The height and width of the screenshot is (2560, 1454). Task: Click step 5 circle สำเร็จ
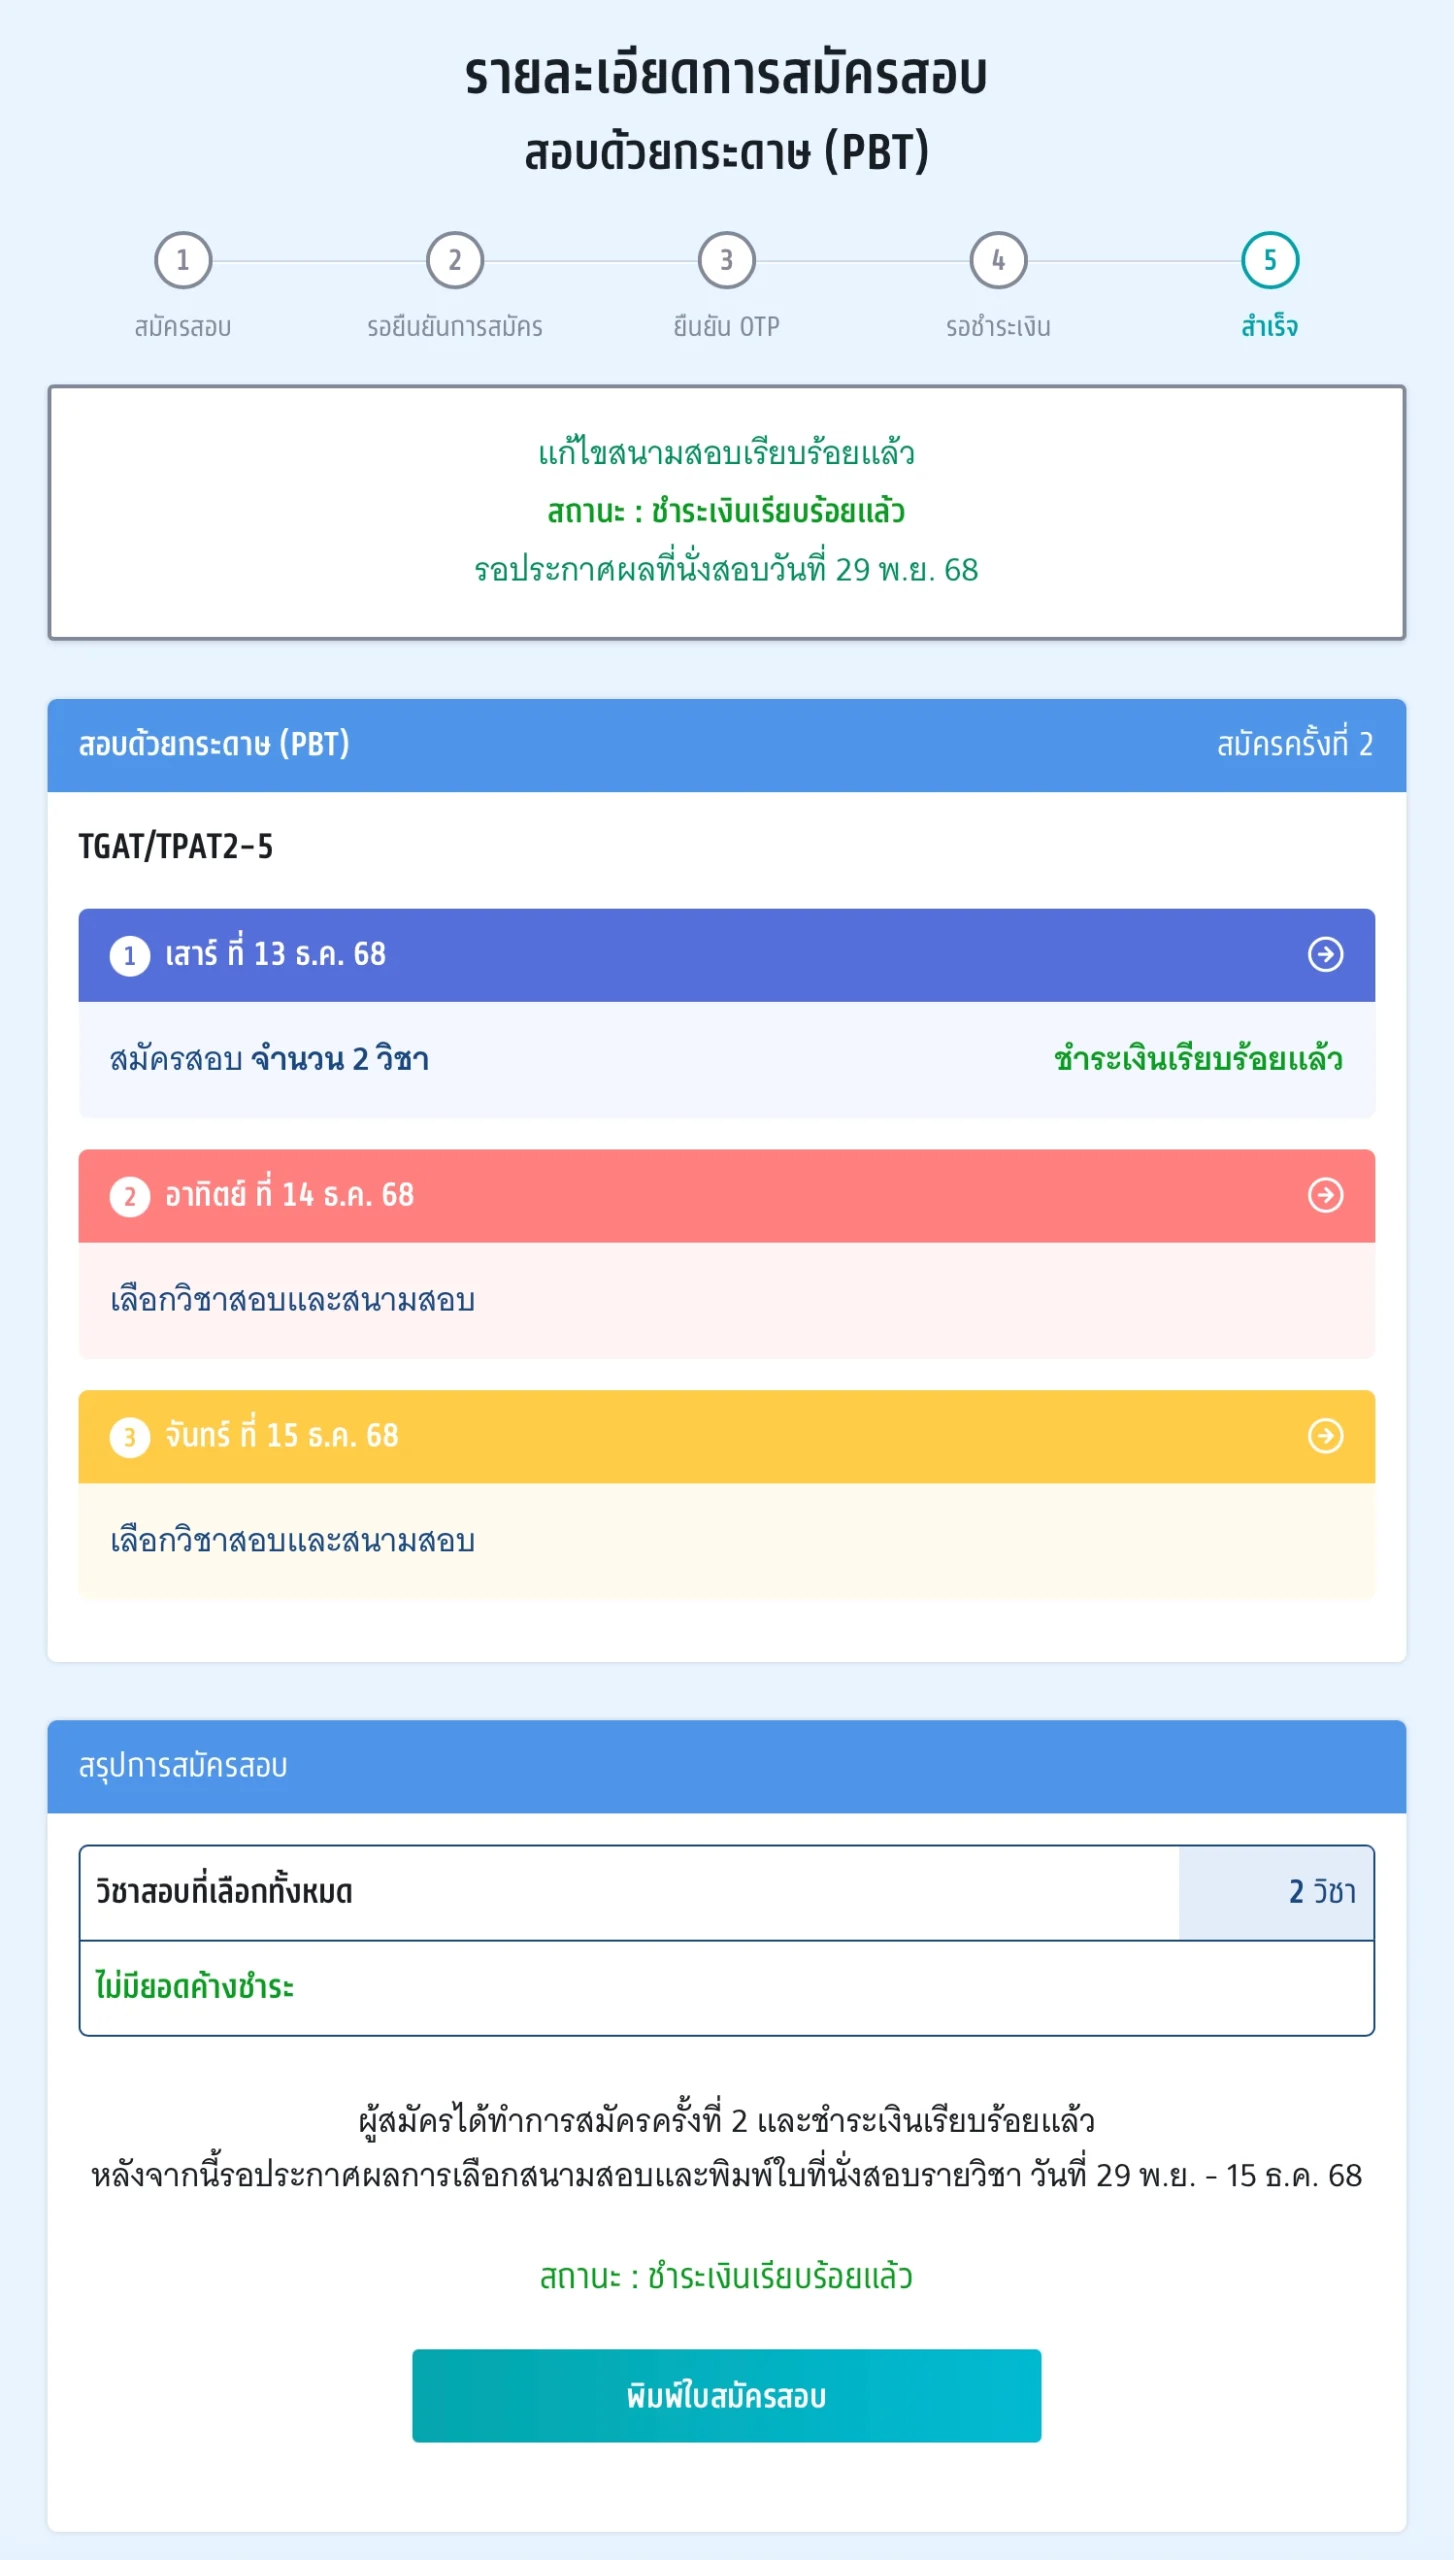pos(1270,260)
